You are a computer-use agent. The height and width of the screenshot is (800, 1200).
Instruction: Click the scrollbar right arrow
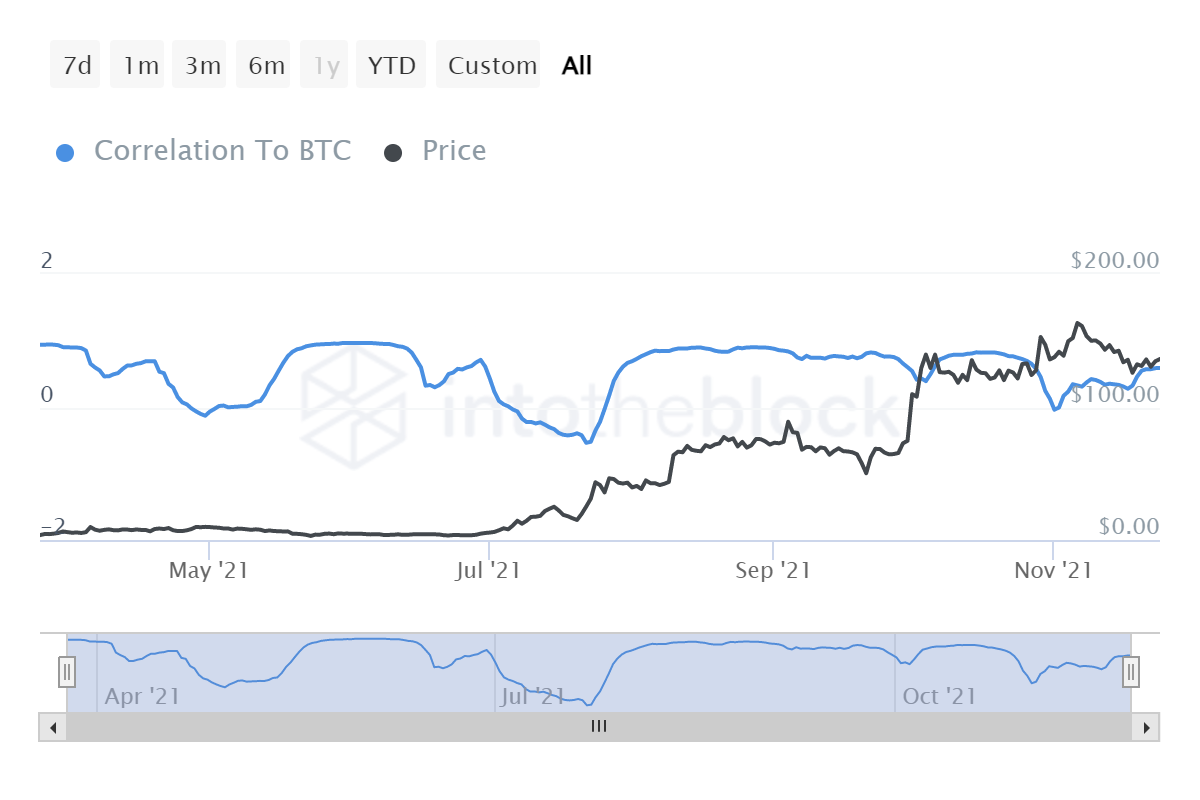click(x=1148, y=727)
